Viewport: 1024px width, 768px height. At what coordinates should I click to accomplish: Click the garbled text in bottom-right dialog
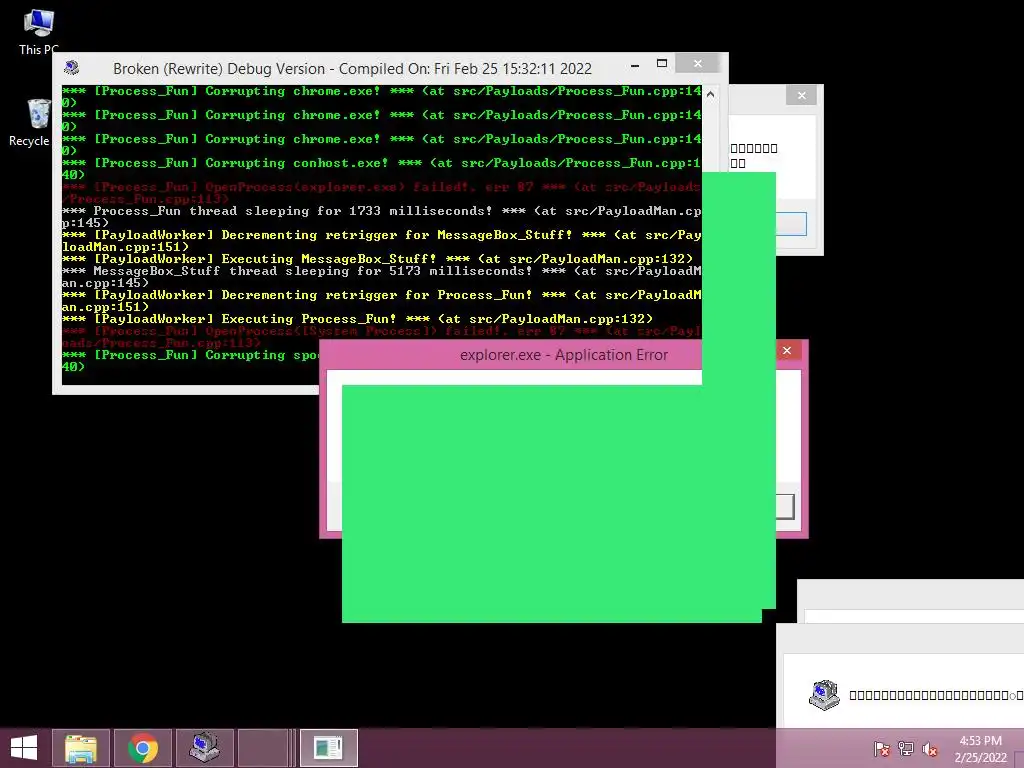[936, 696]
